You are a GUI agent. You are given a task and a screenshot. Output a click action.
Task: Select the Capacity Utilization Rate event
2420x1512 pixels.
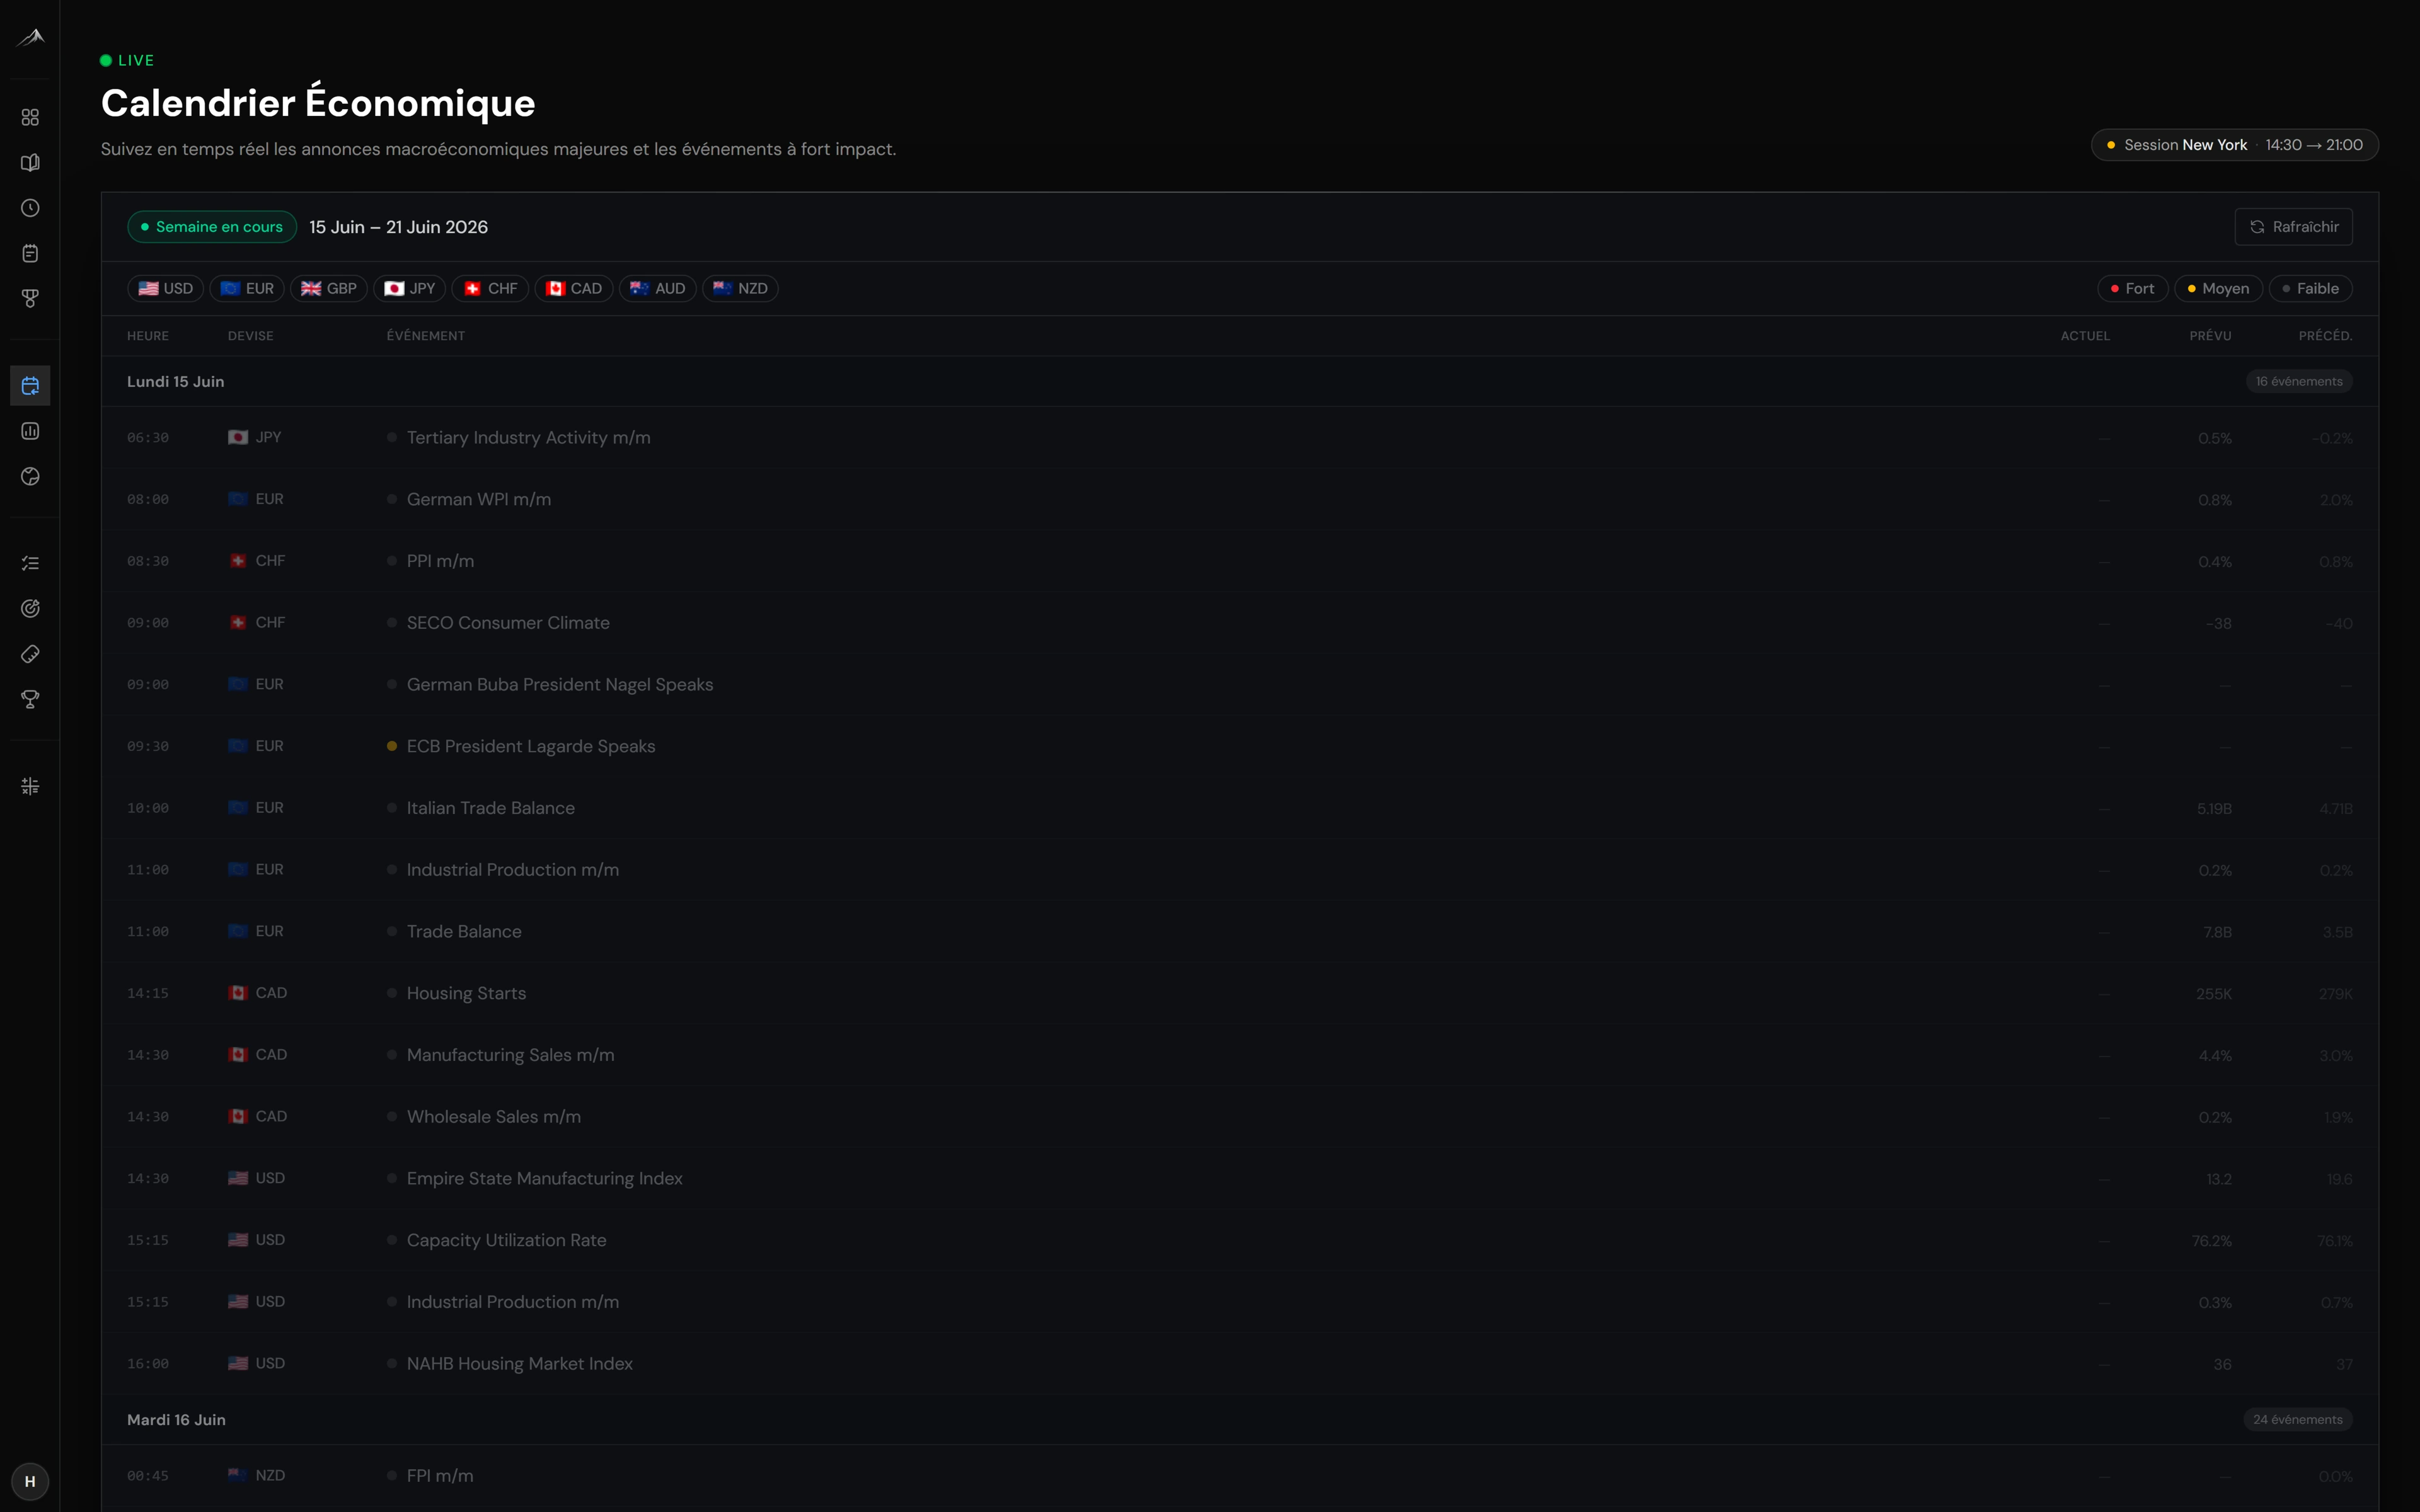[x=1240, y=1240]
